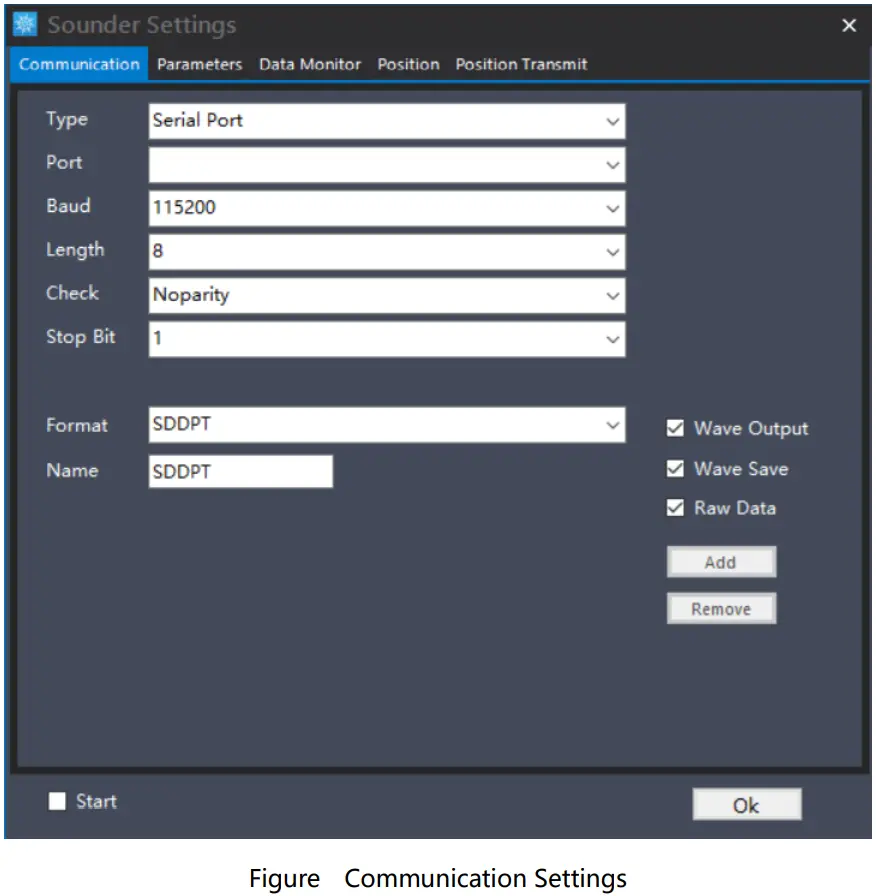
Task: Select the Position tab
Action: click(x=408, y=64)
